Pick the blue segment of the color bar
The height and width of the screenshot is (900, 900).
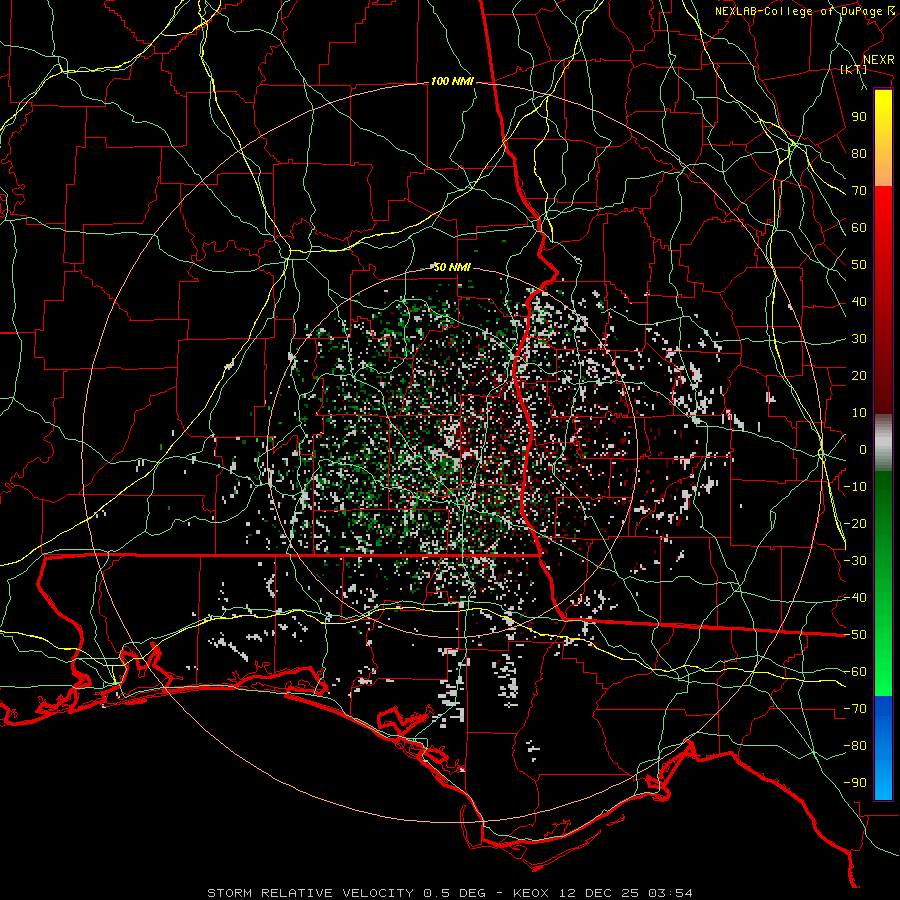coord(883,747)
